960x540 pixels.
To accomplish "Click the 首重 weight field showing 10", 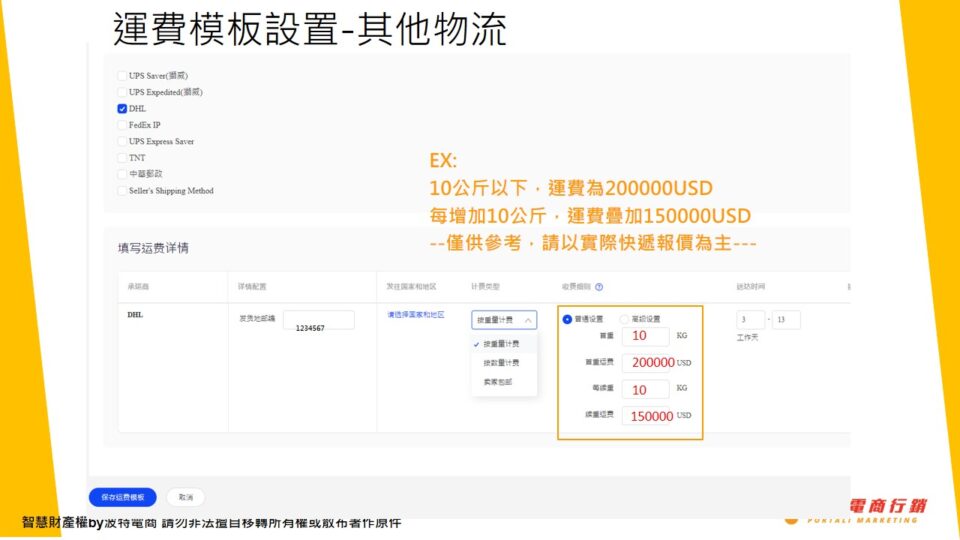I will pyautogui.click(x=645, y=336).
